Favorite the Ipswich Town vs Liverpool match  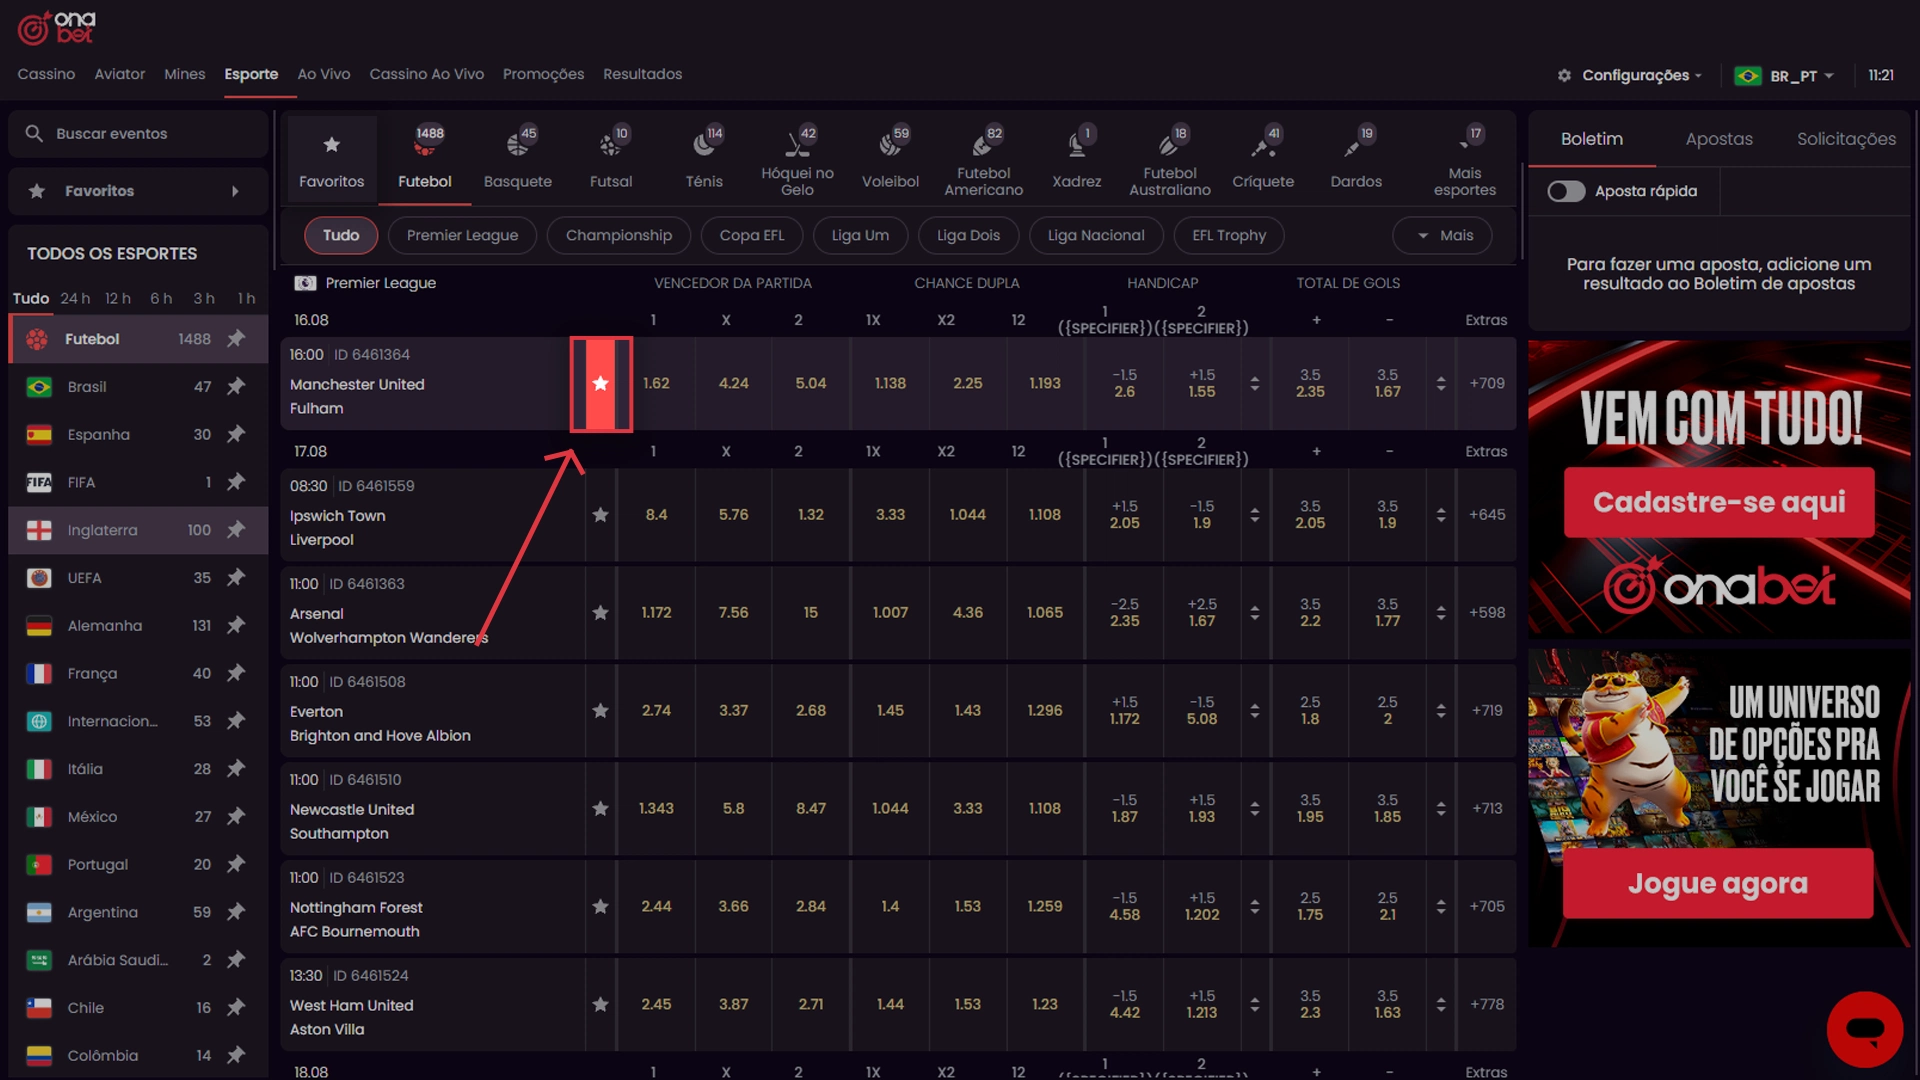pyautogui.click(x=600, y=515)
